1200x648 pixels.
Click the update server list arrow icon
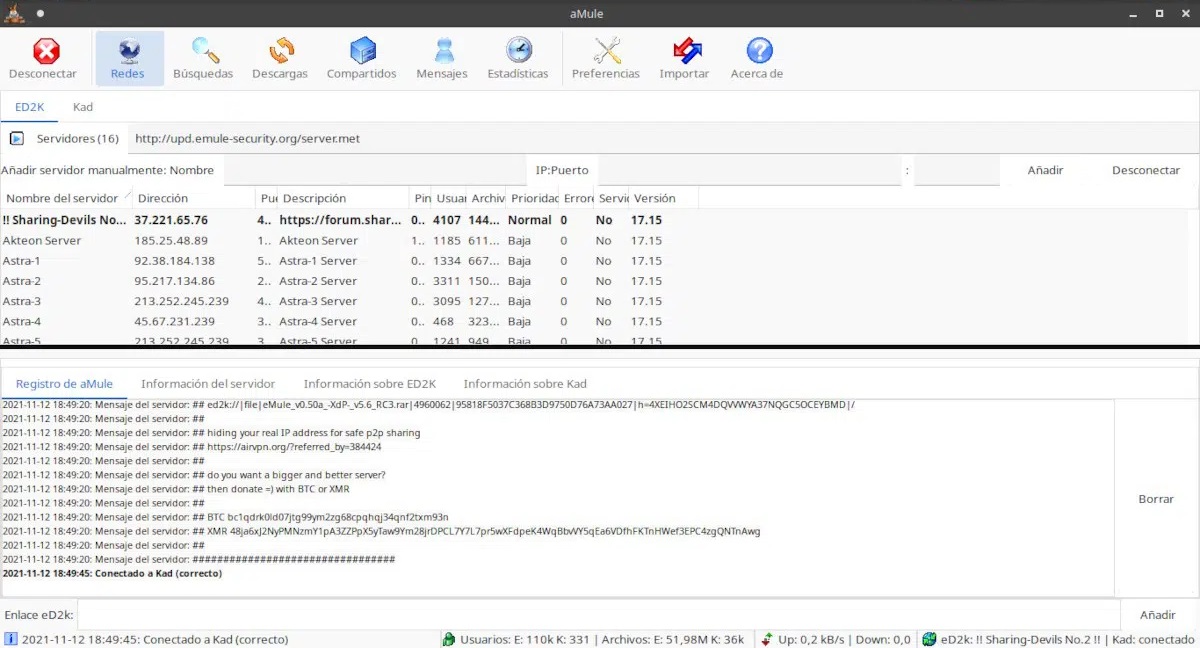17,138
